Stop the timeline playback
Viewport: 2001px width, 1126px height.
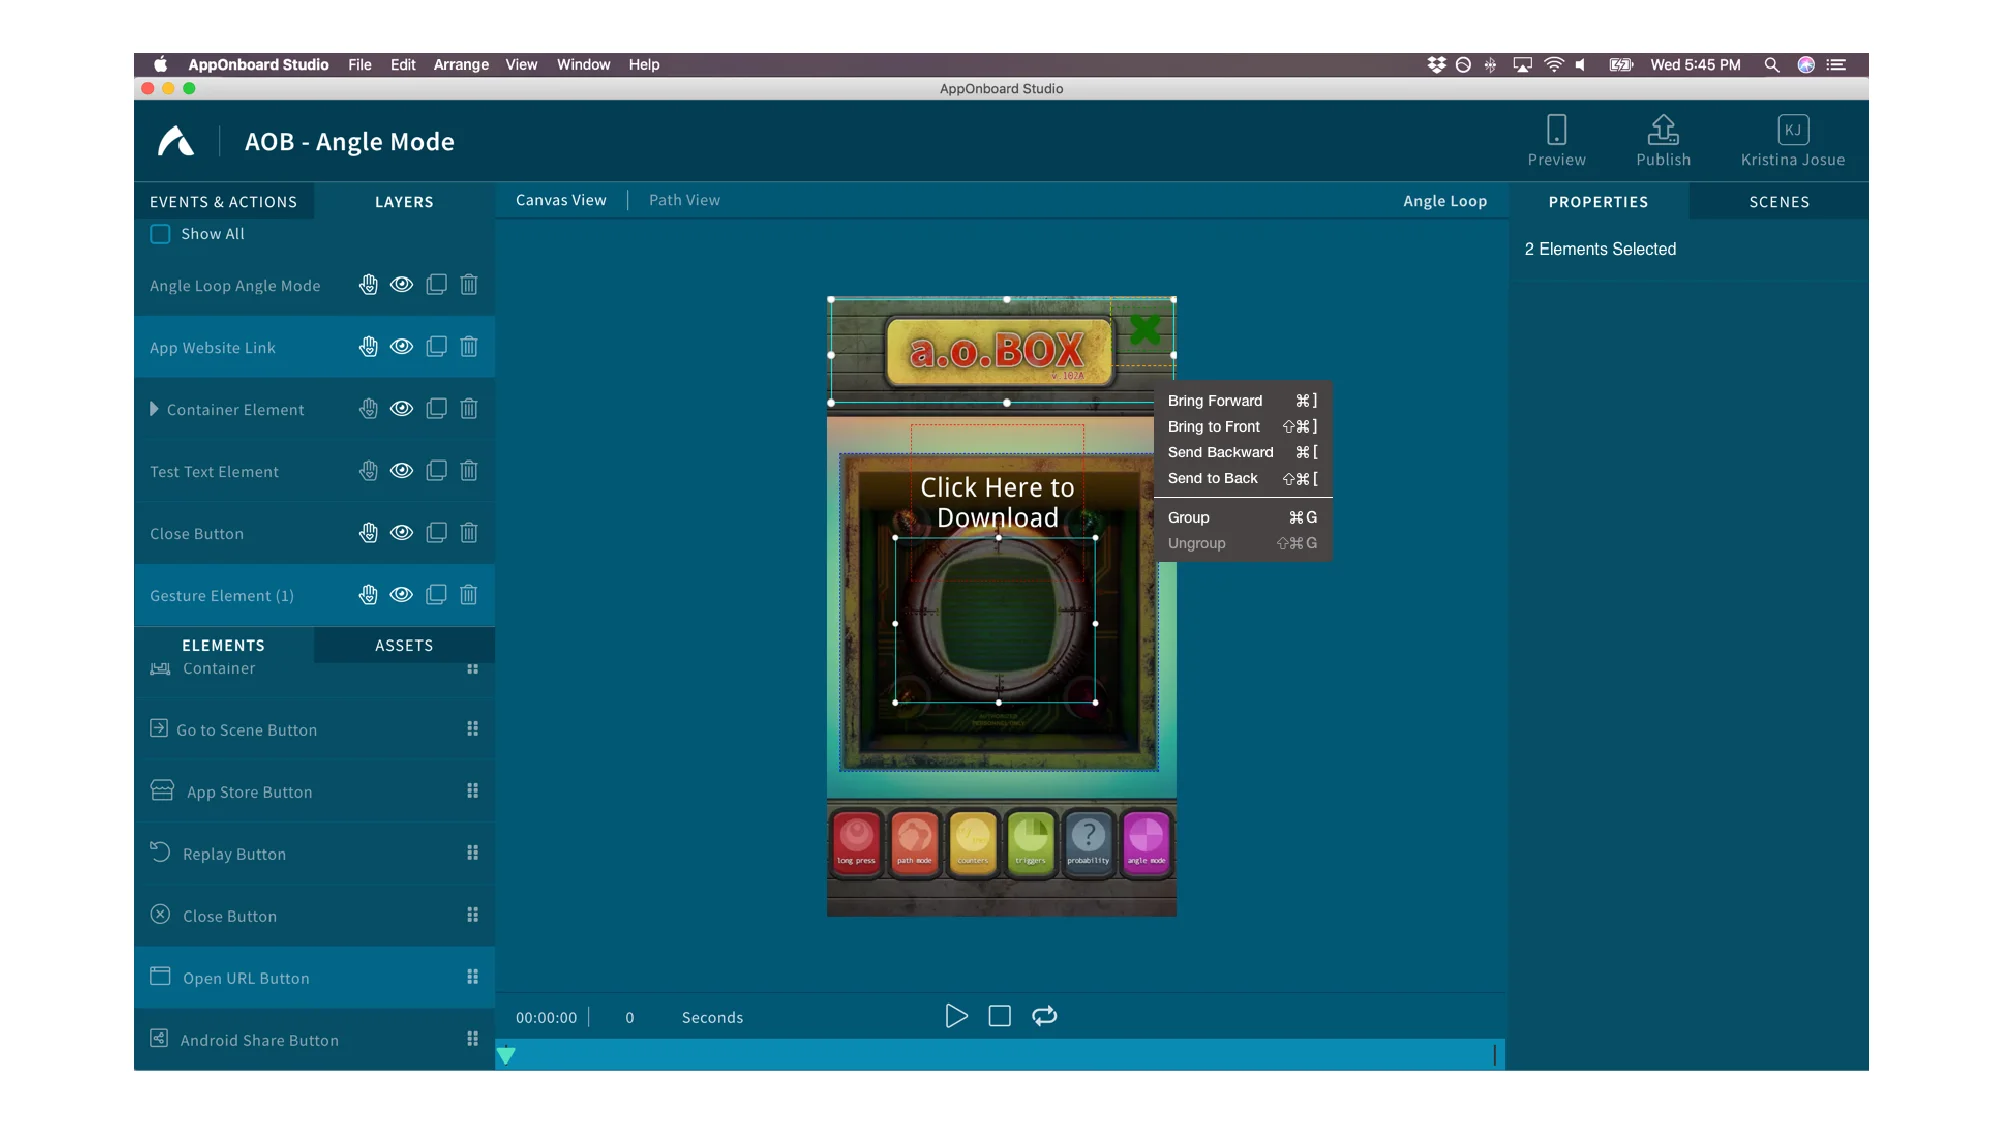pos(999,1017)
